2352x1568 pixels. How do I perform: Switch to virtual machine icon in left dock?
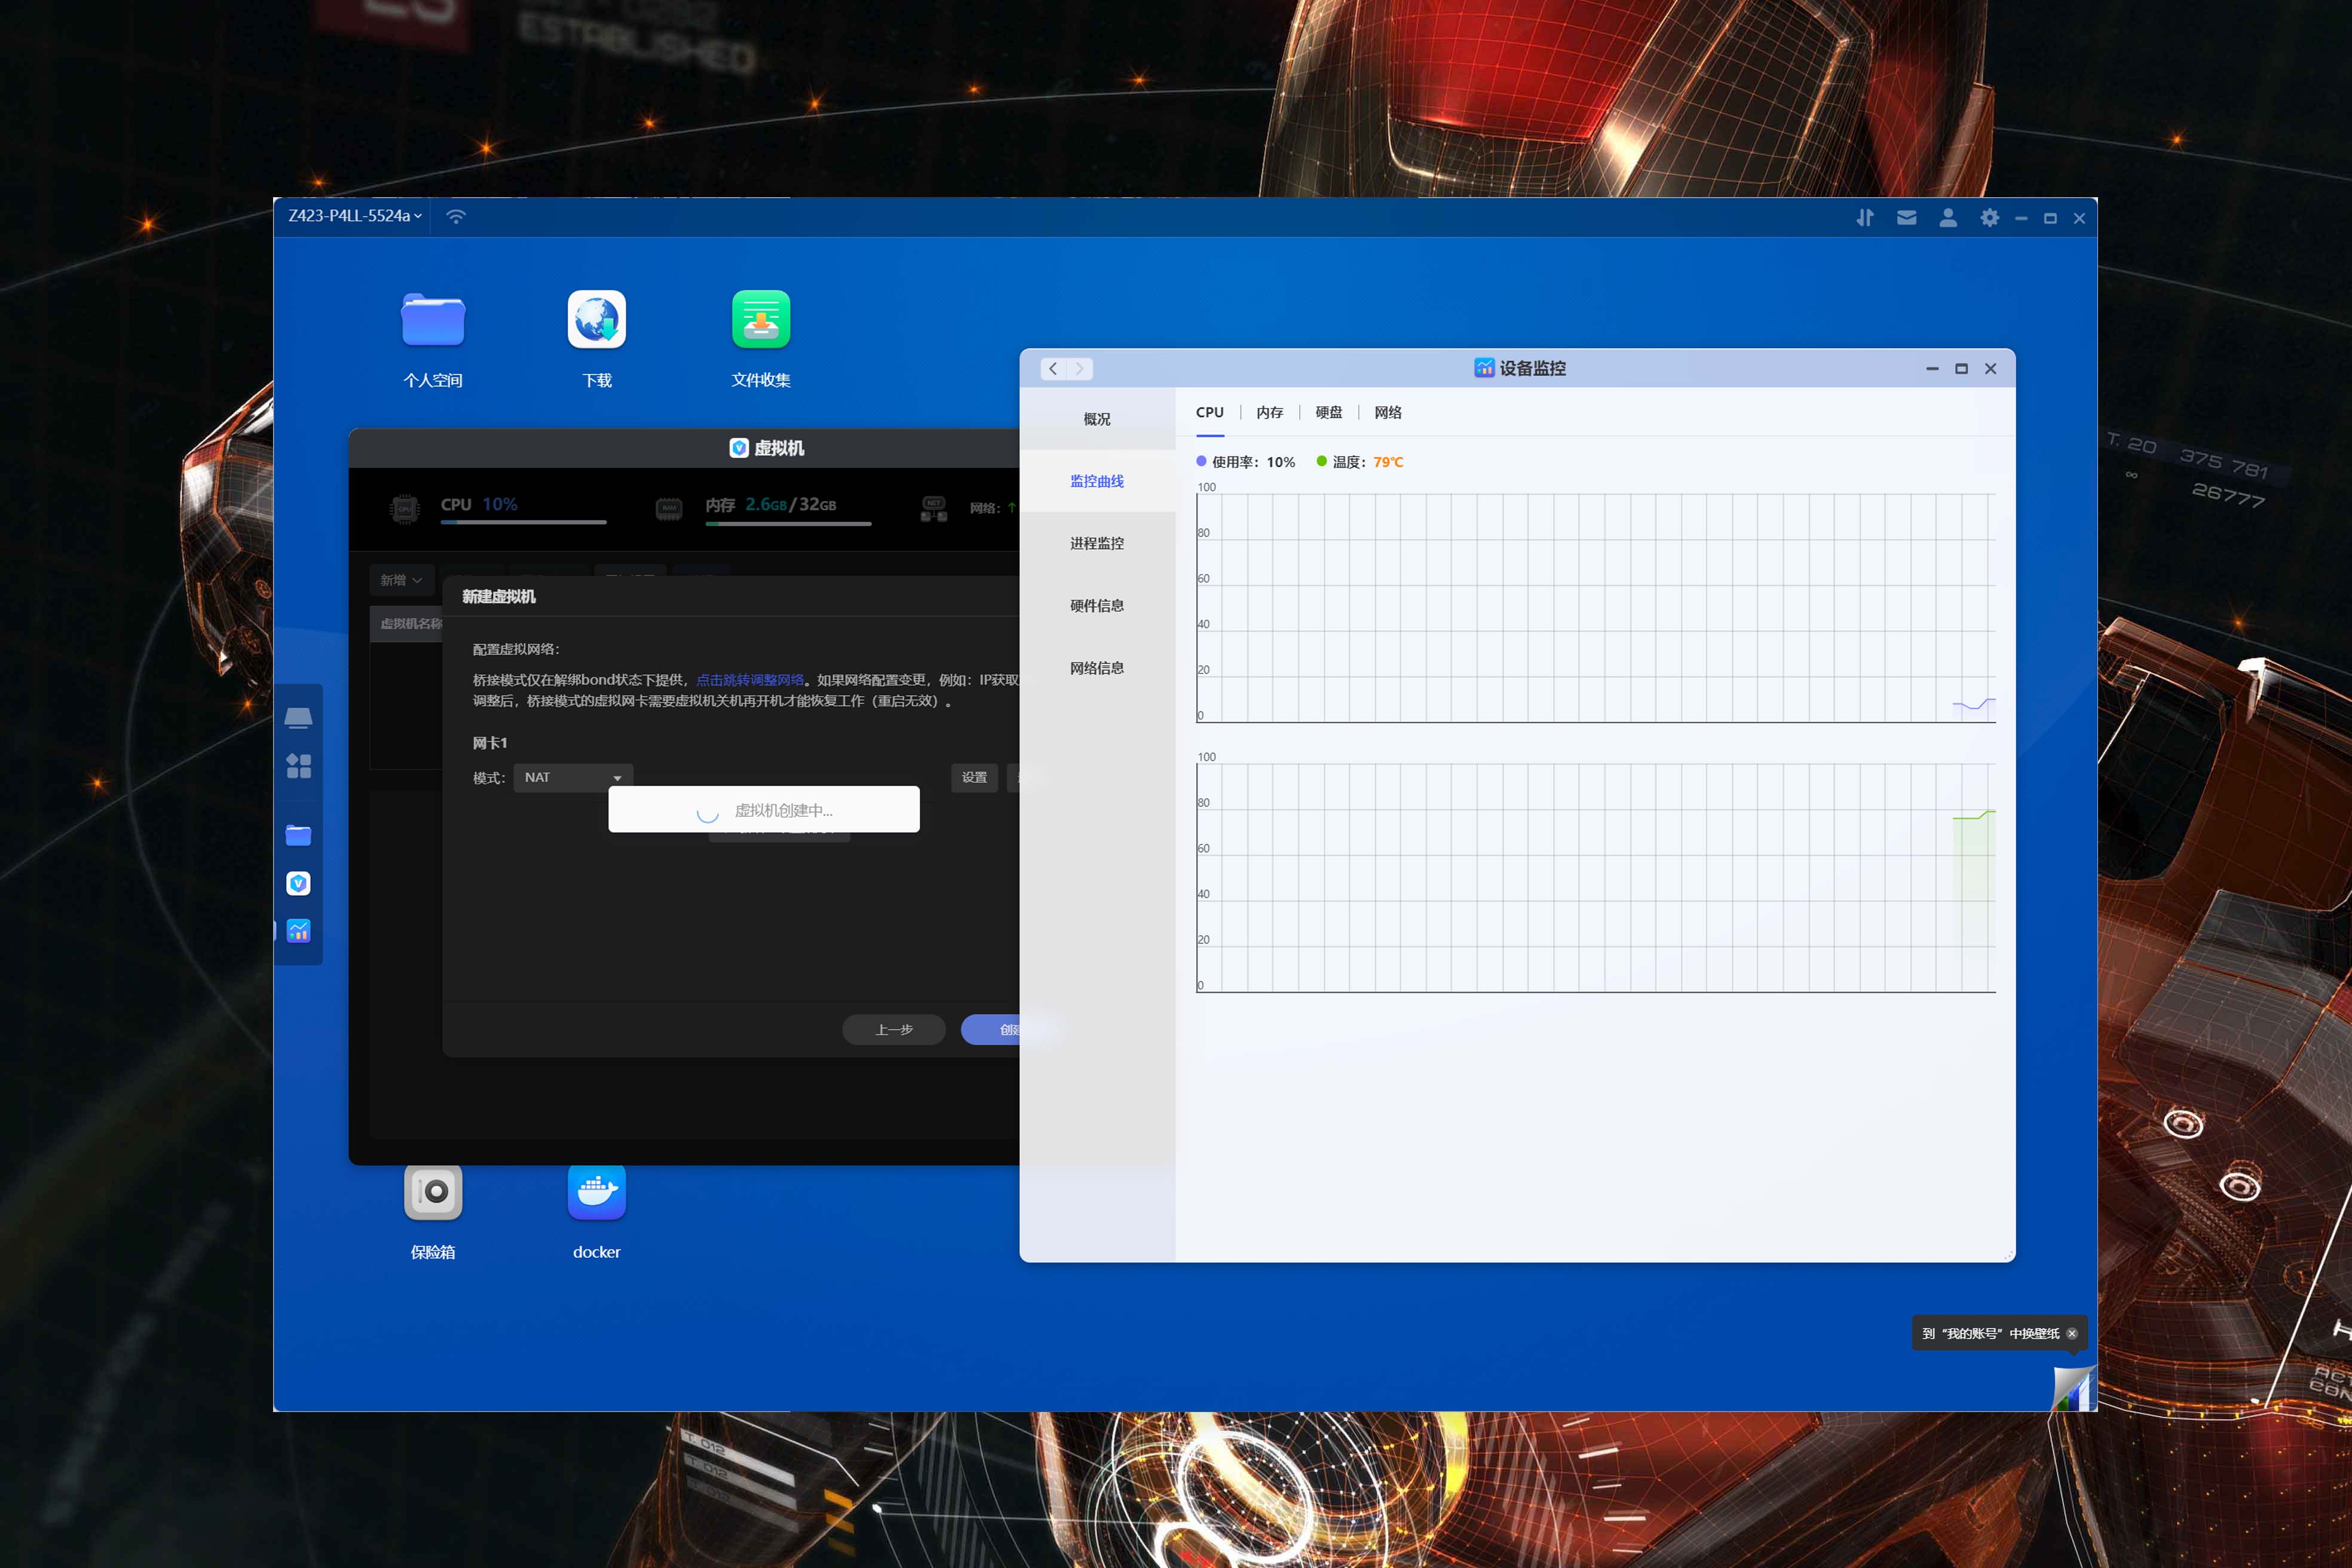pyautogui.click(x=298, y=883)
